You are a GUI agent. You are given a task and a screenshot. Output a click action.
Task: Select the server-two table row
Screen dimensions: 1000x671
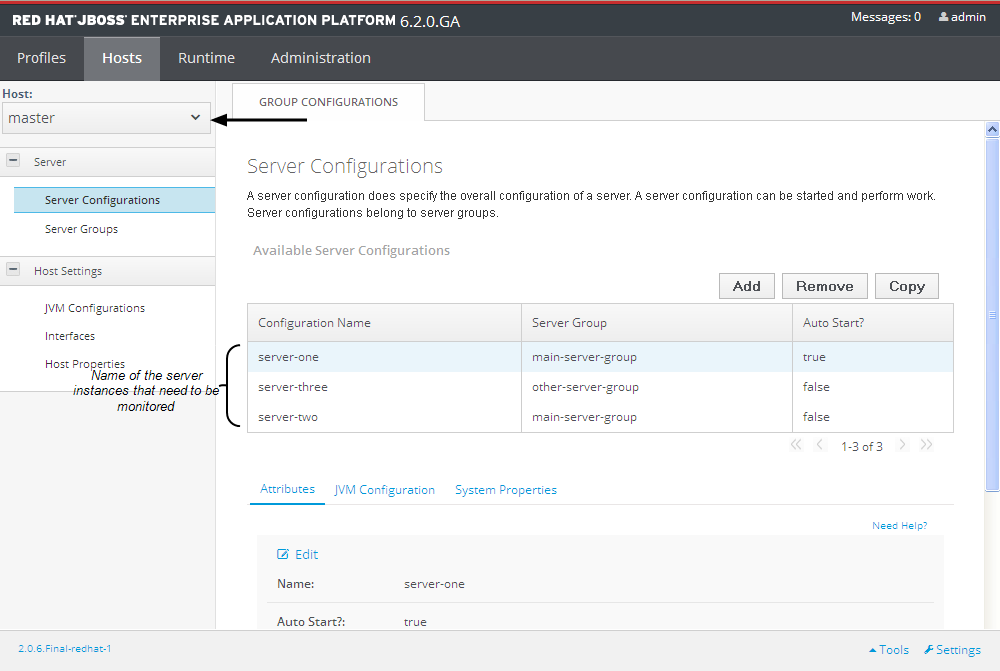[600, 417]
